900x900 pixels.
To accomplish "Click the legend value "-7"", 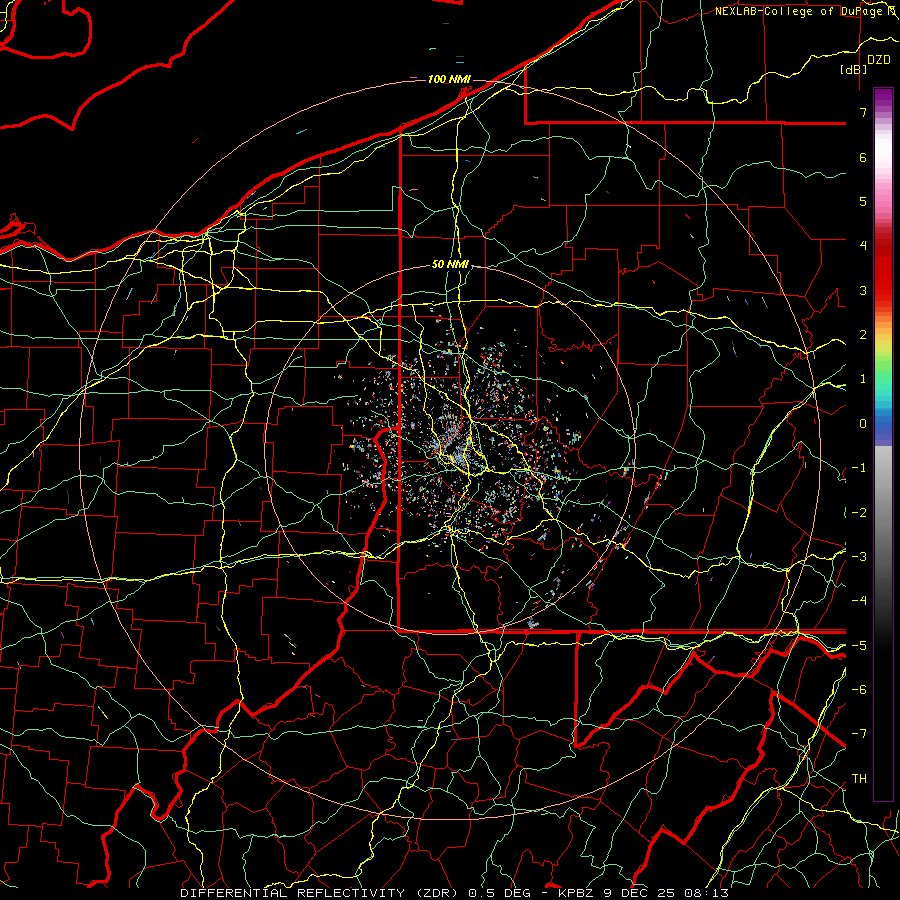I will (x=859, y=734).
